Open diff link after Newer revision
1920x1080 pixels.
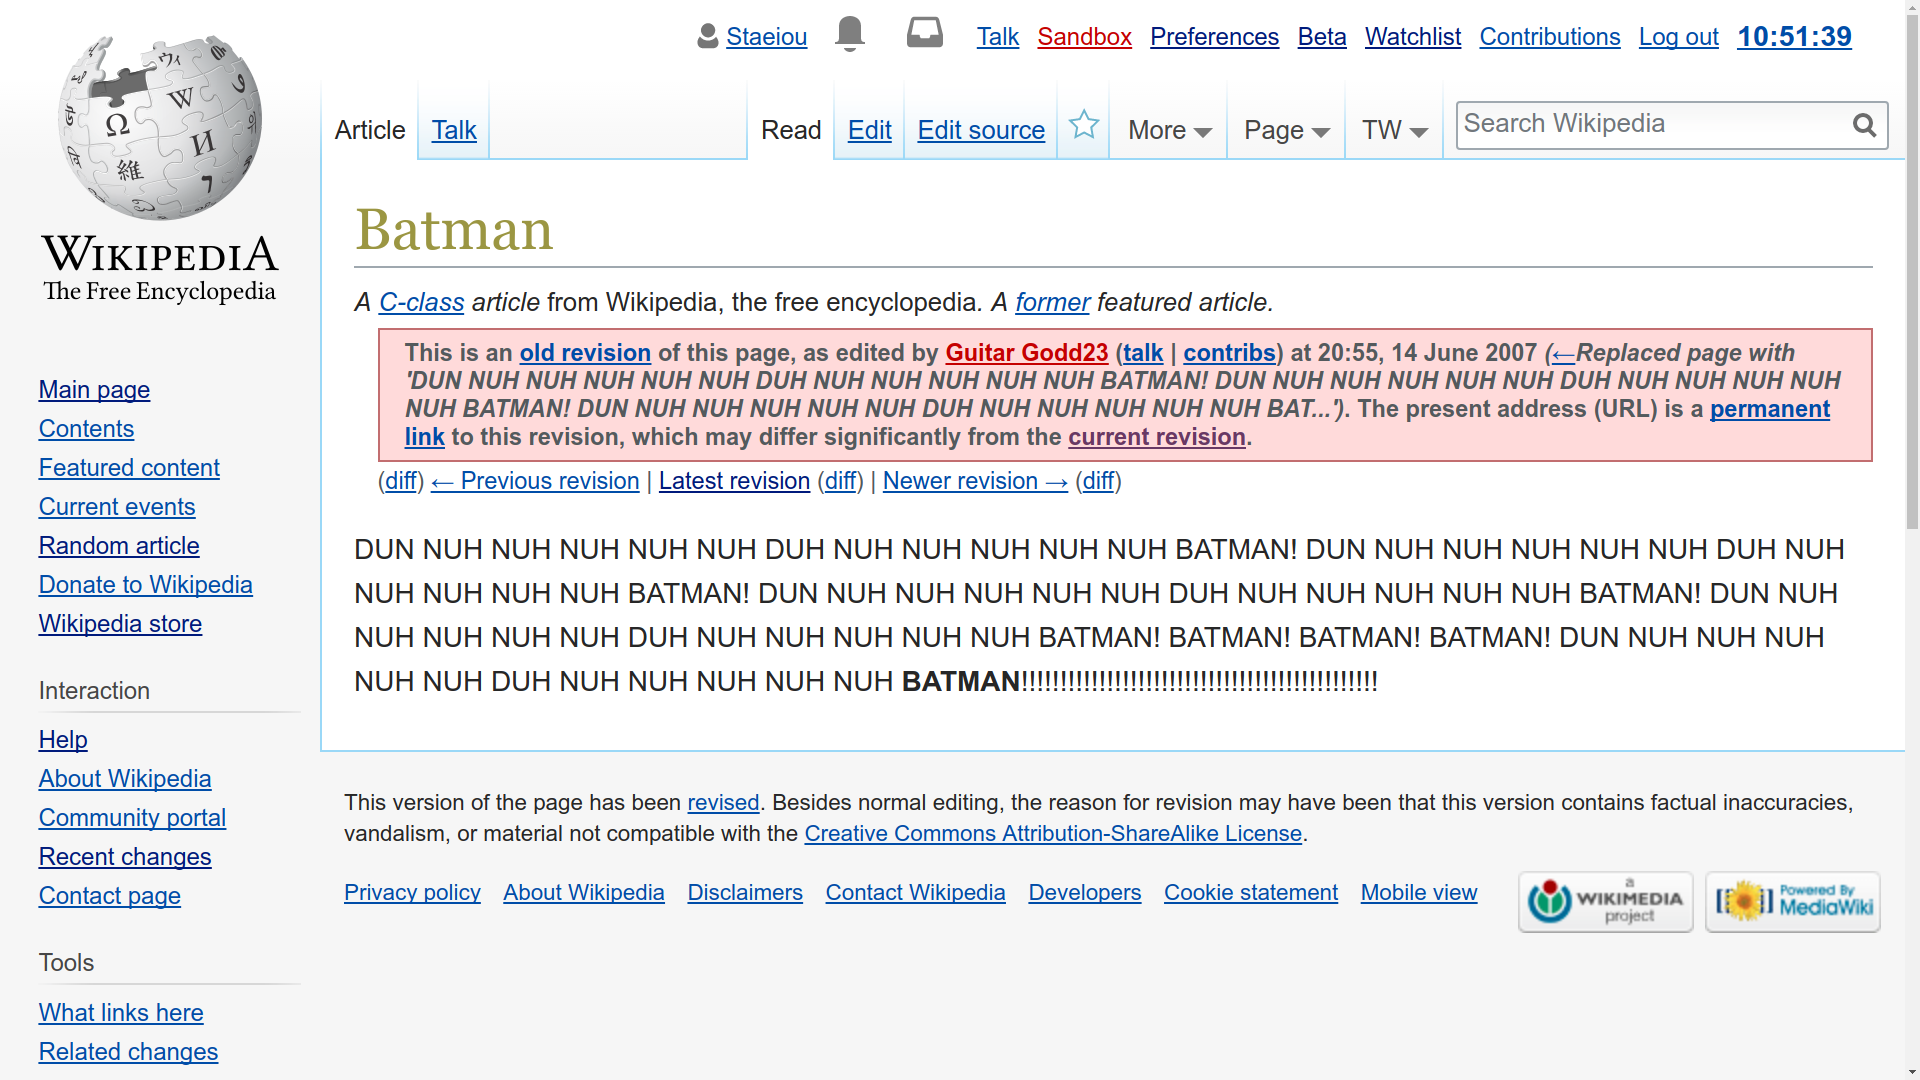click(x=1097, y=481)
